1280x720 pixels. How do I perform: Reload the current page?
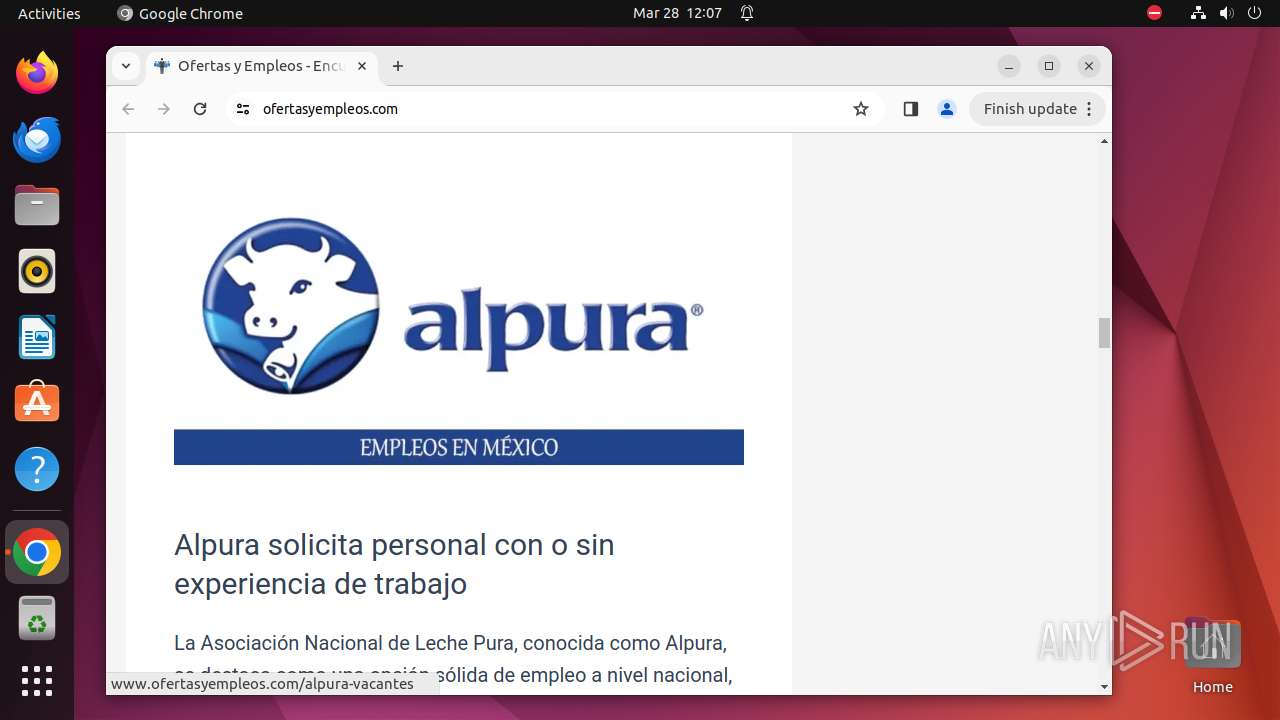(200, 109)
